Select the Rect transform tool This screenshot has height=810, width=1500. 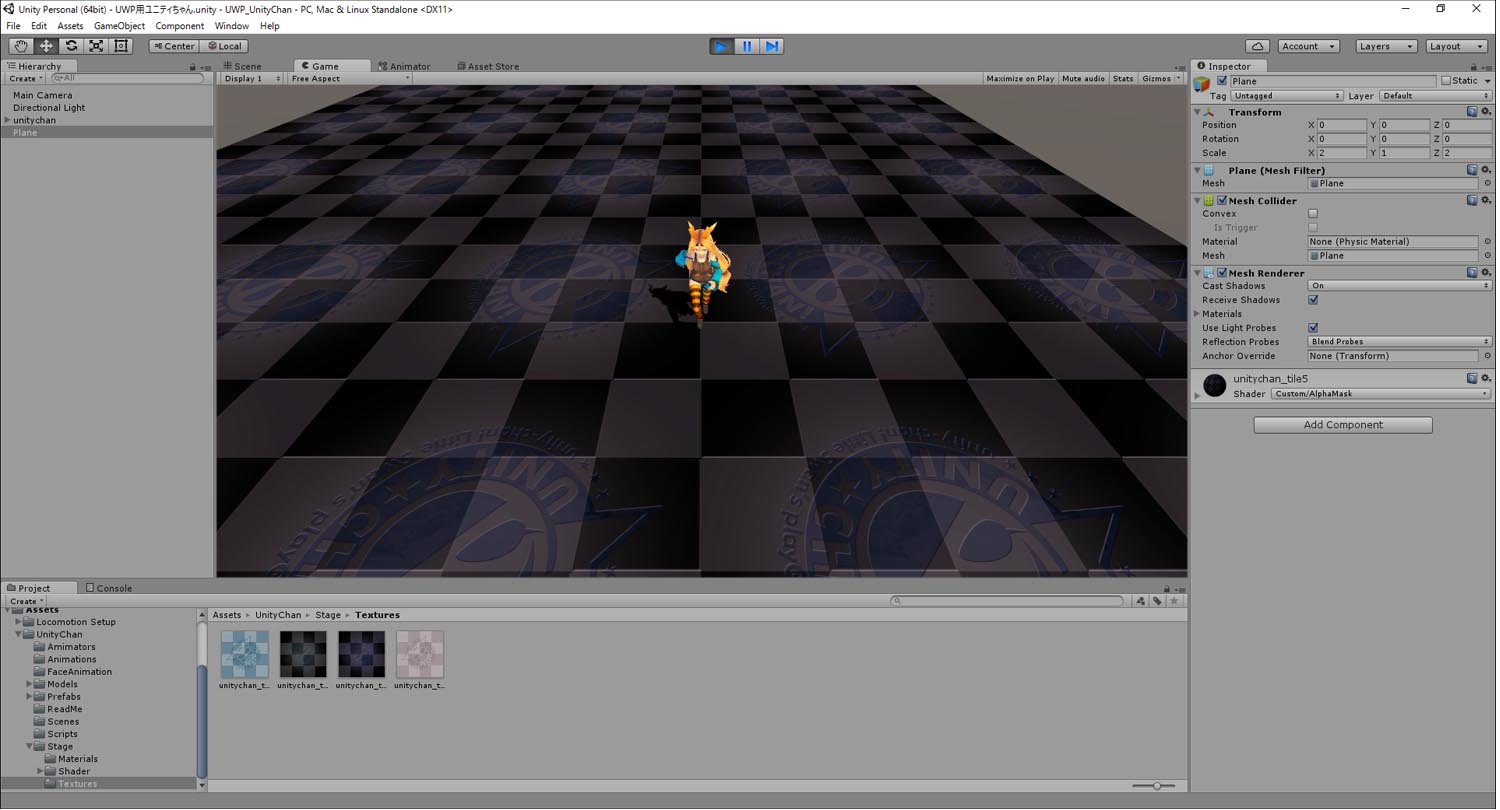pos(121,46)
